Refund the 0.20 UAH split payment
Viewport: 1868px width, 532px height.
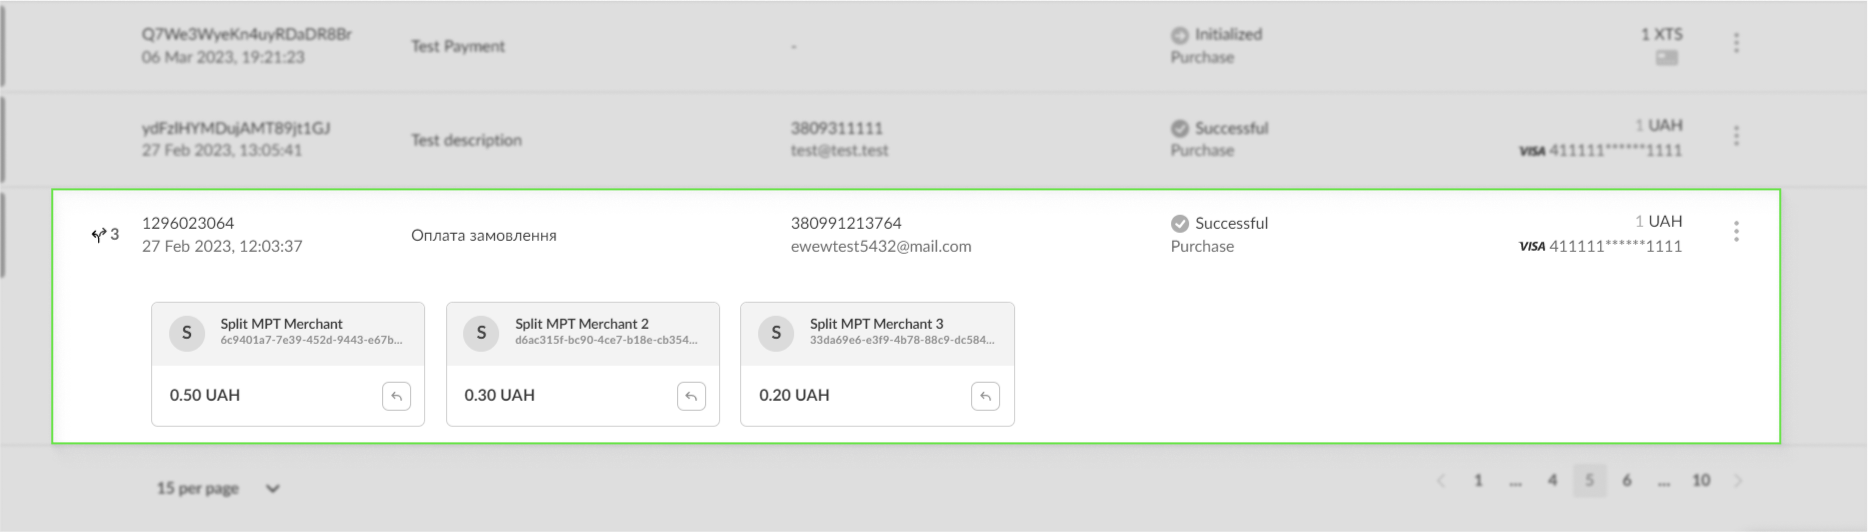click(985, 396)
